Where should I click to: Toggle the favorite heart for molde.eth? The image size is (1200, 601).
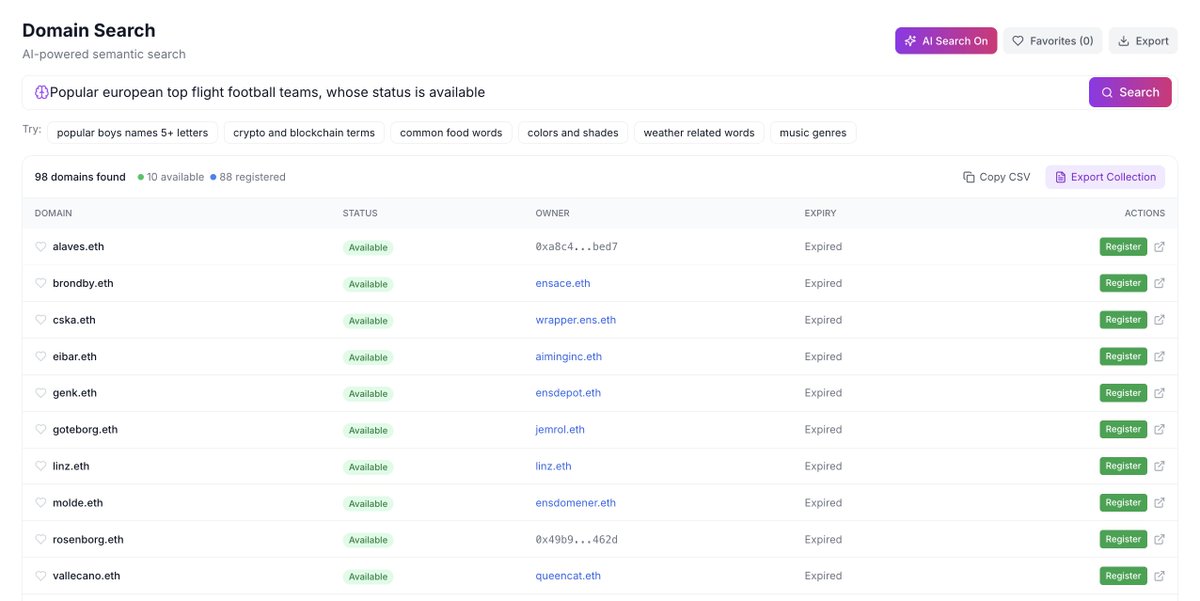(x=40, y=502)
